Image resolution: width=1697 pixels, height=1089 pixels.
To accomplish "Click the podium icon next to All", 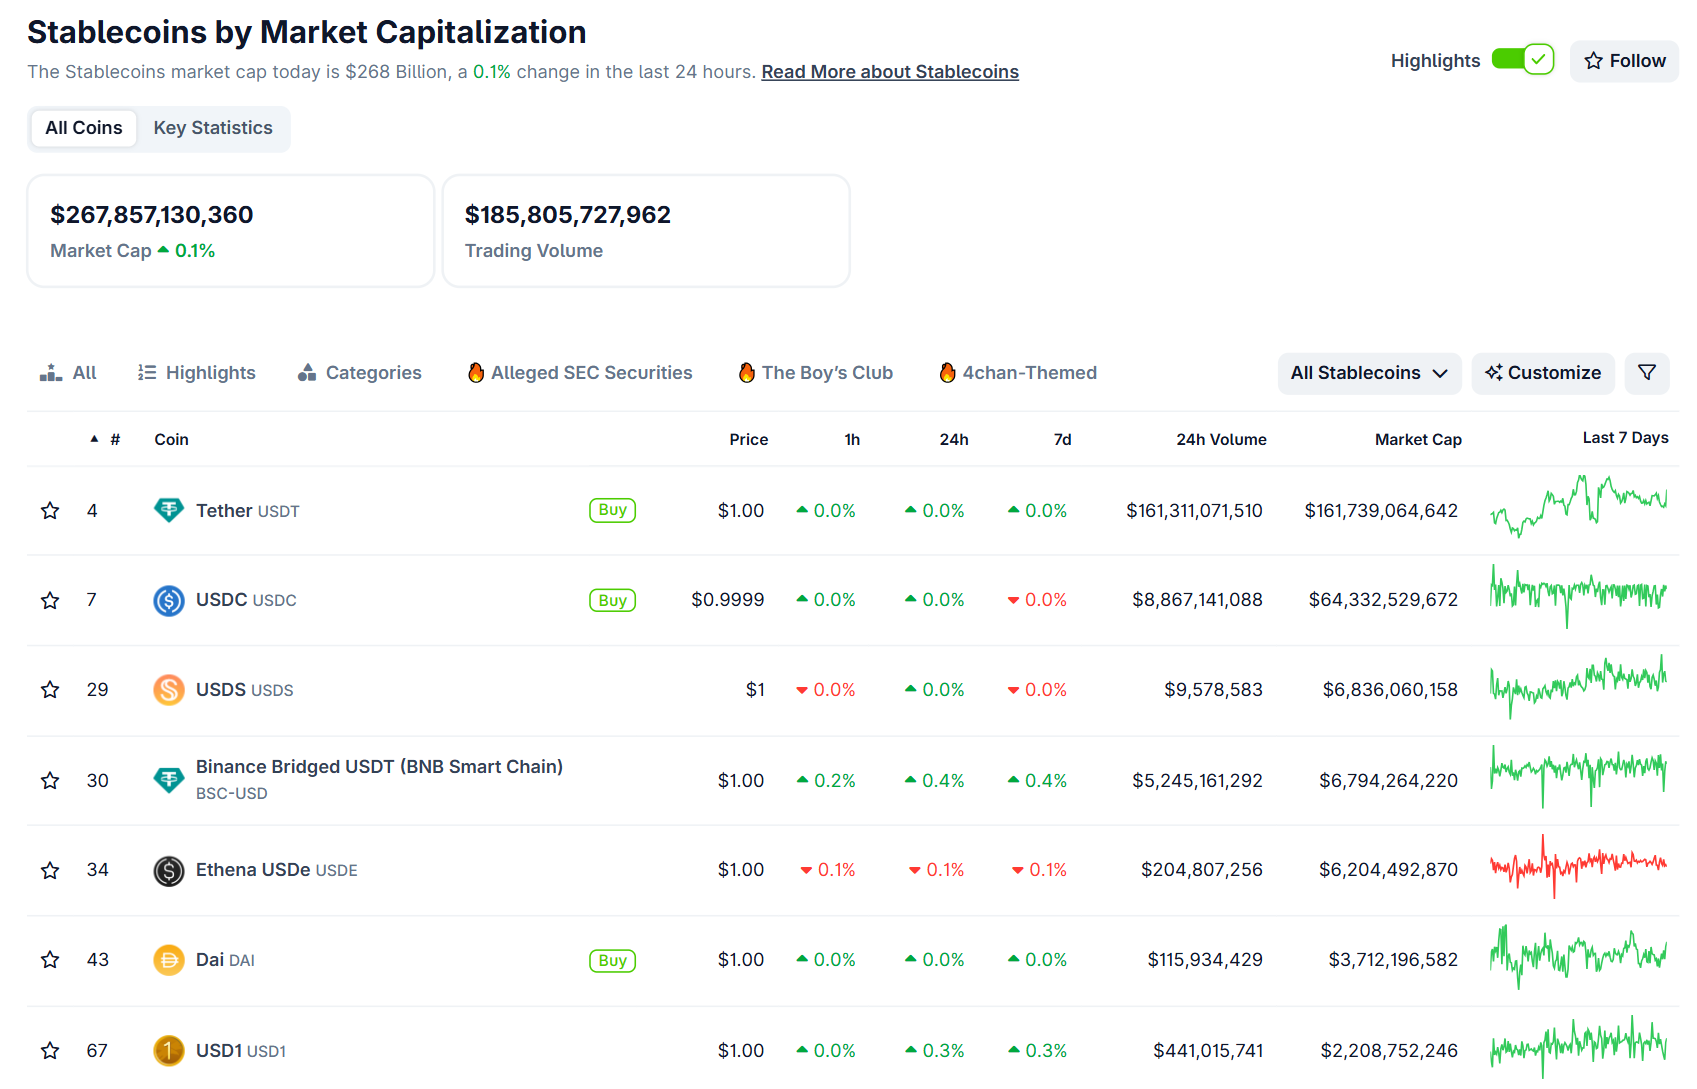I will click(51, 373).
